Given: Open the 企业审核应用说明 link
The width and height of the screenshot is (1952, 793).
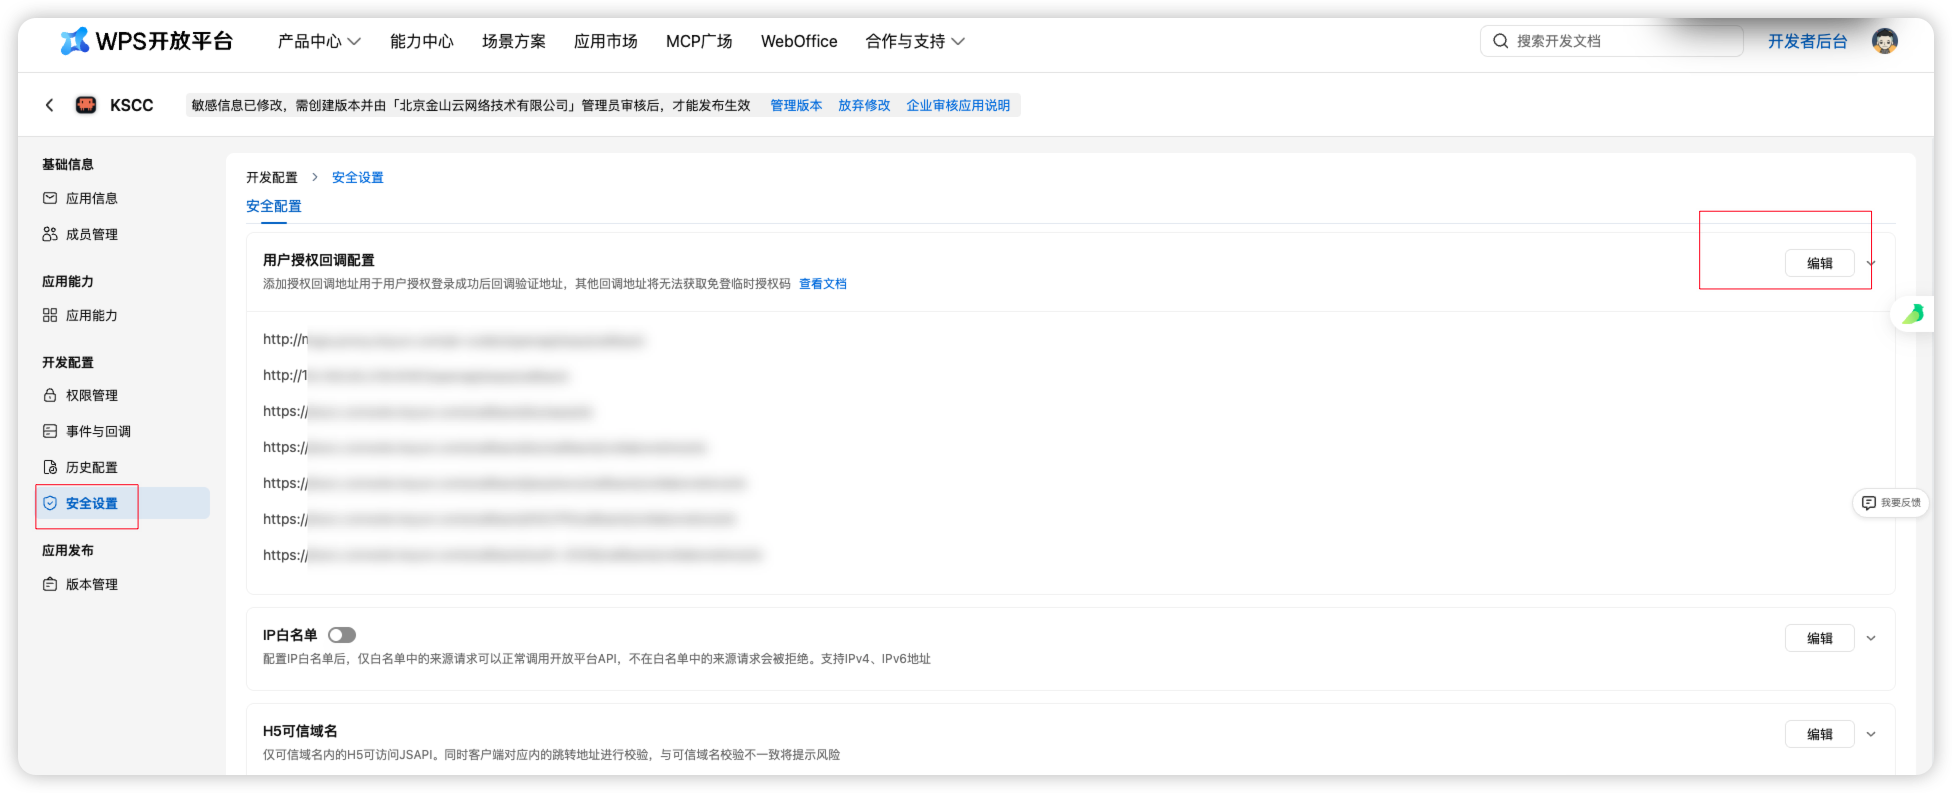Looking at the screenshot, I should (958, 105).
